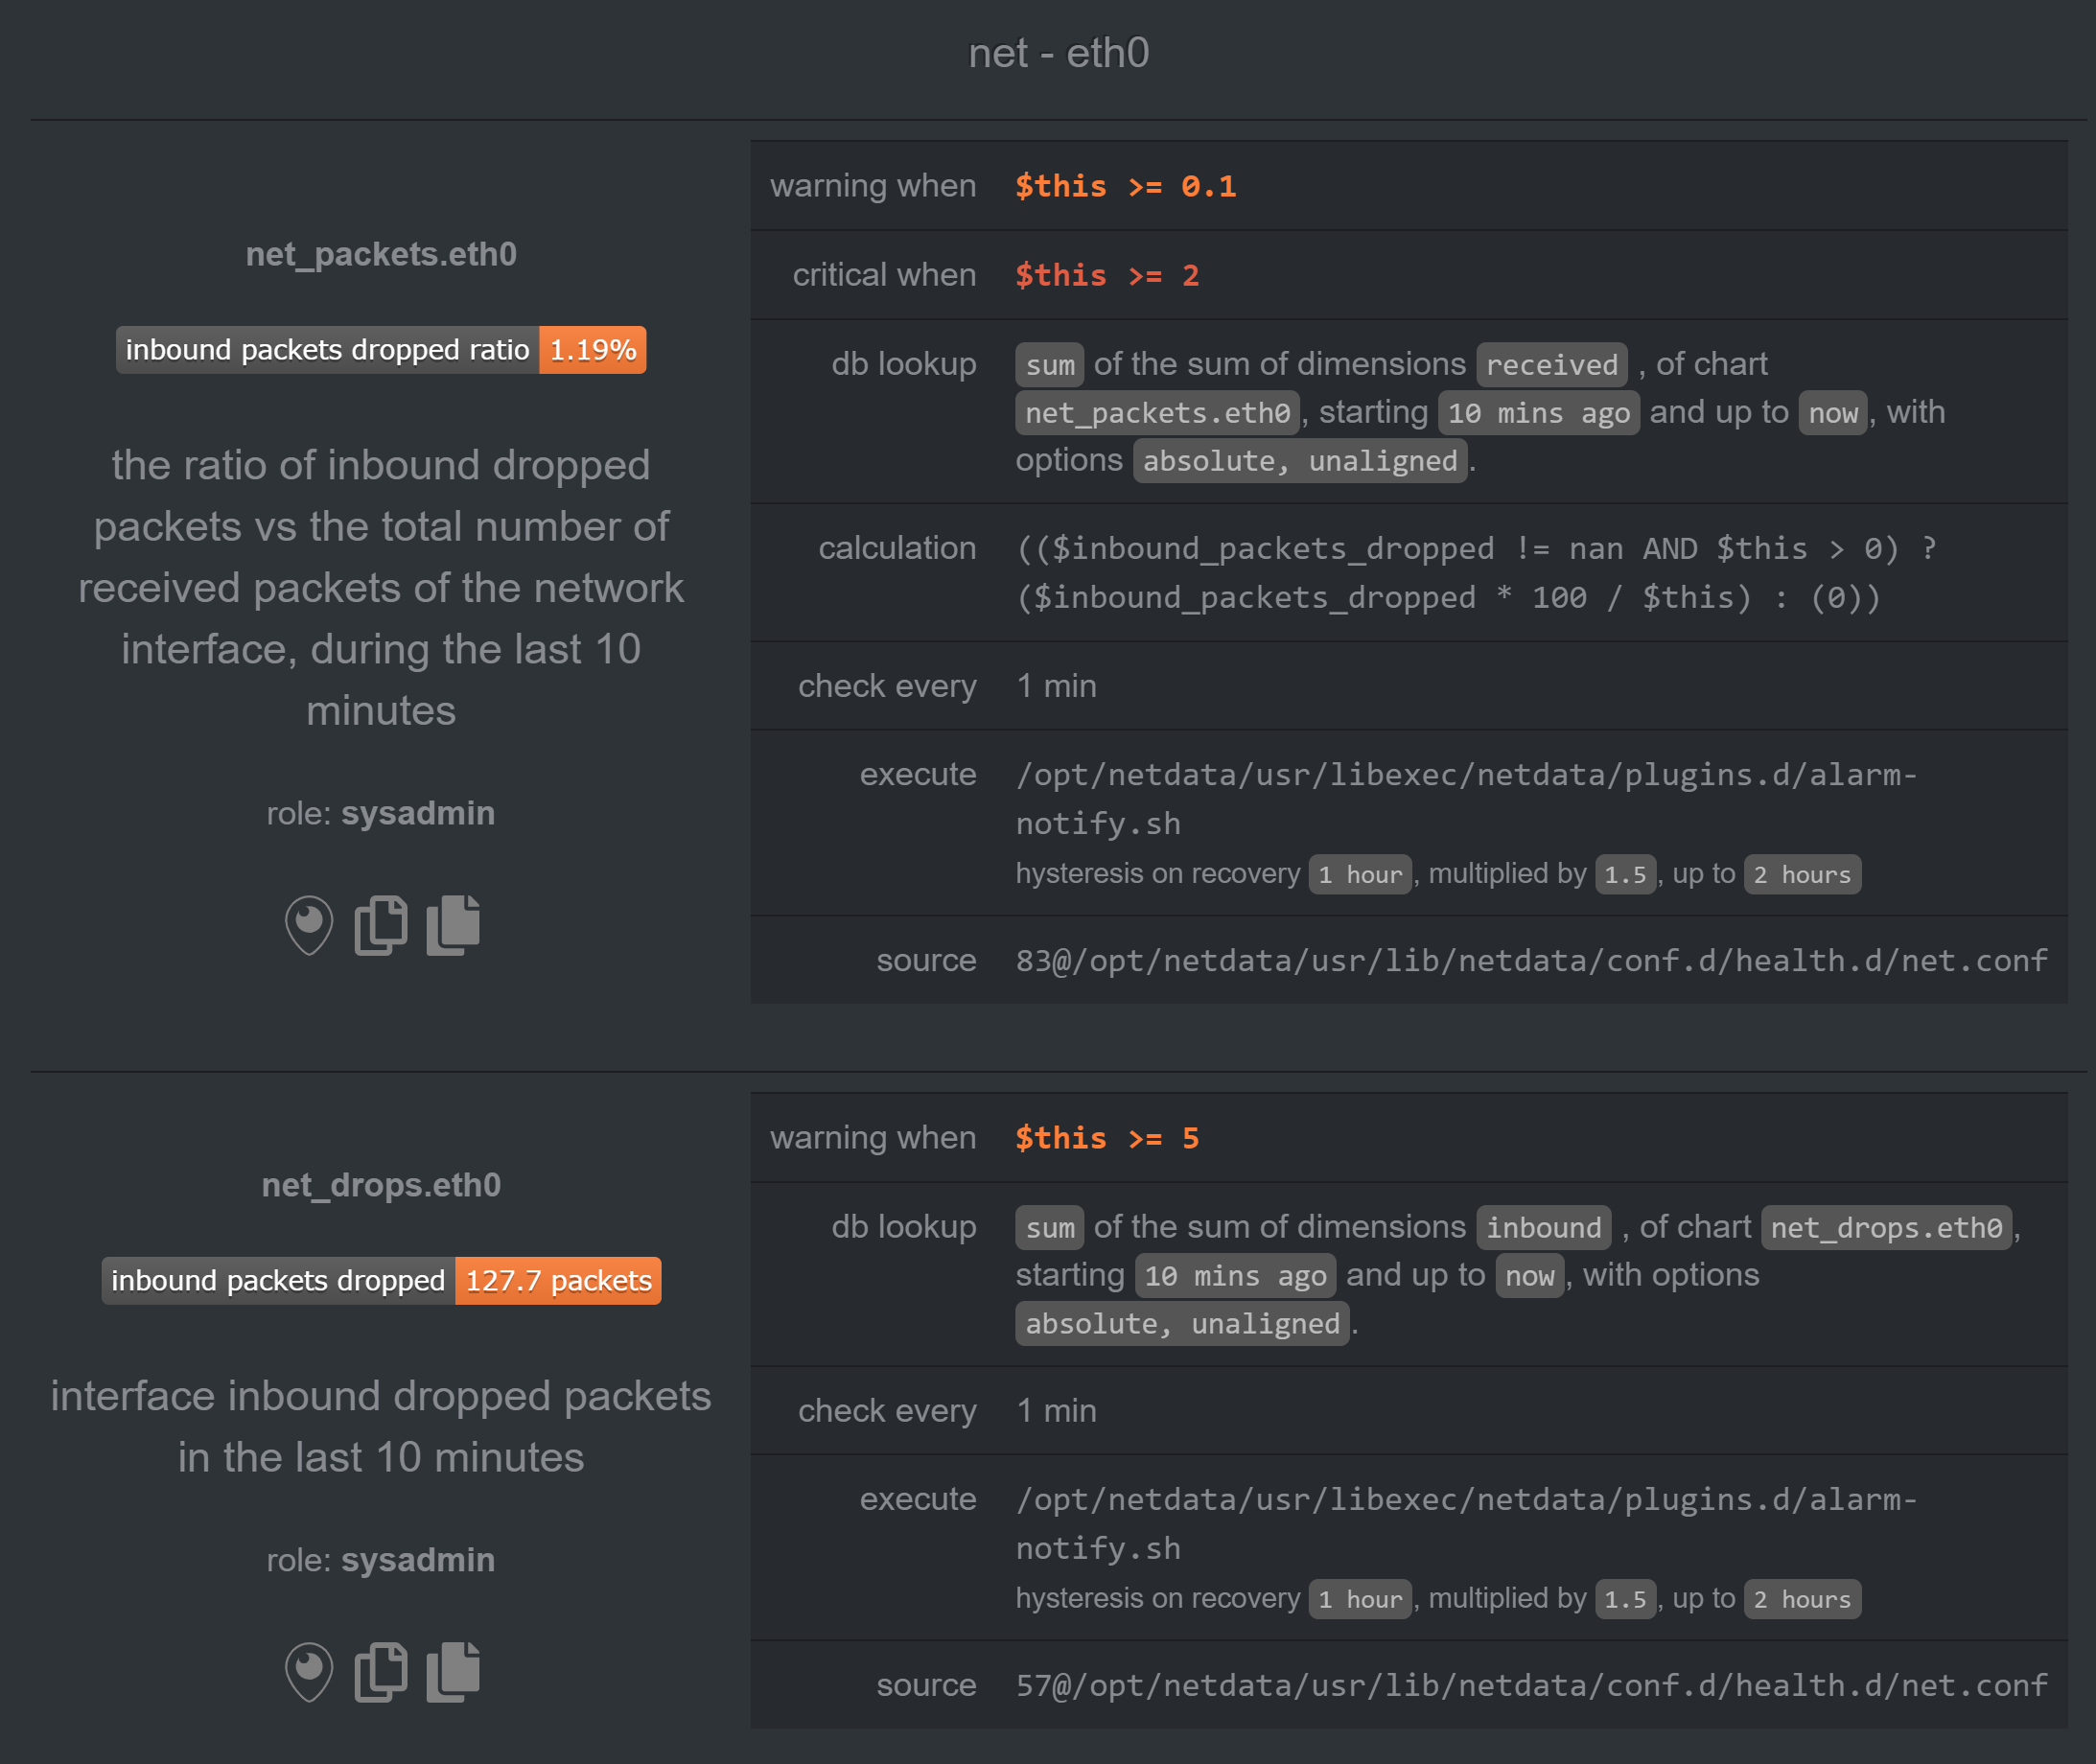Screen dimensions: 2096x1764
Task: Click the 'received' dimension tag in db lookup
Action: 1551,365
